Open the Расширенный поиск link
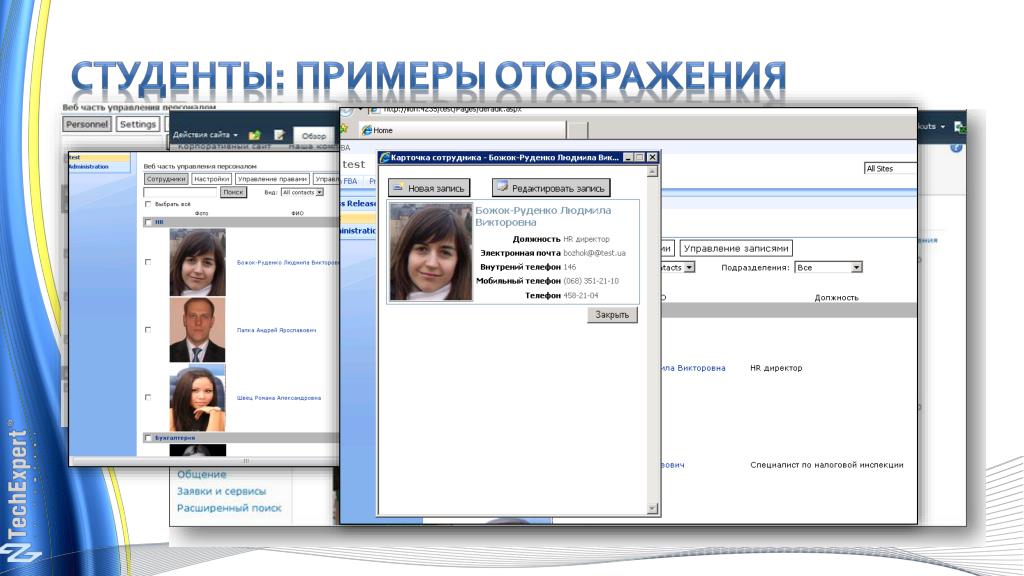1024x576 pixels. pyautogui.click(x=229, y=508)
